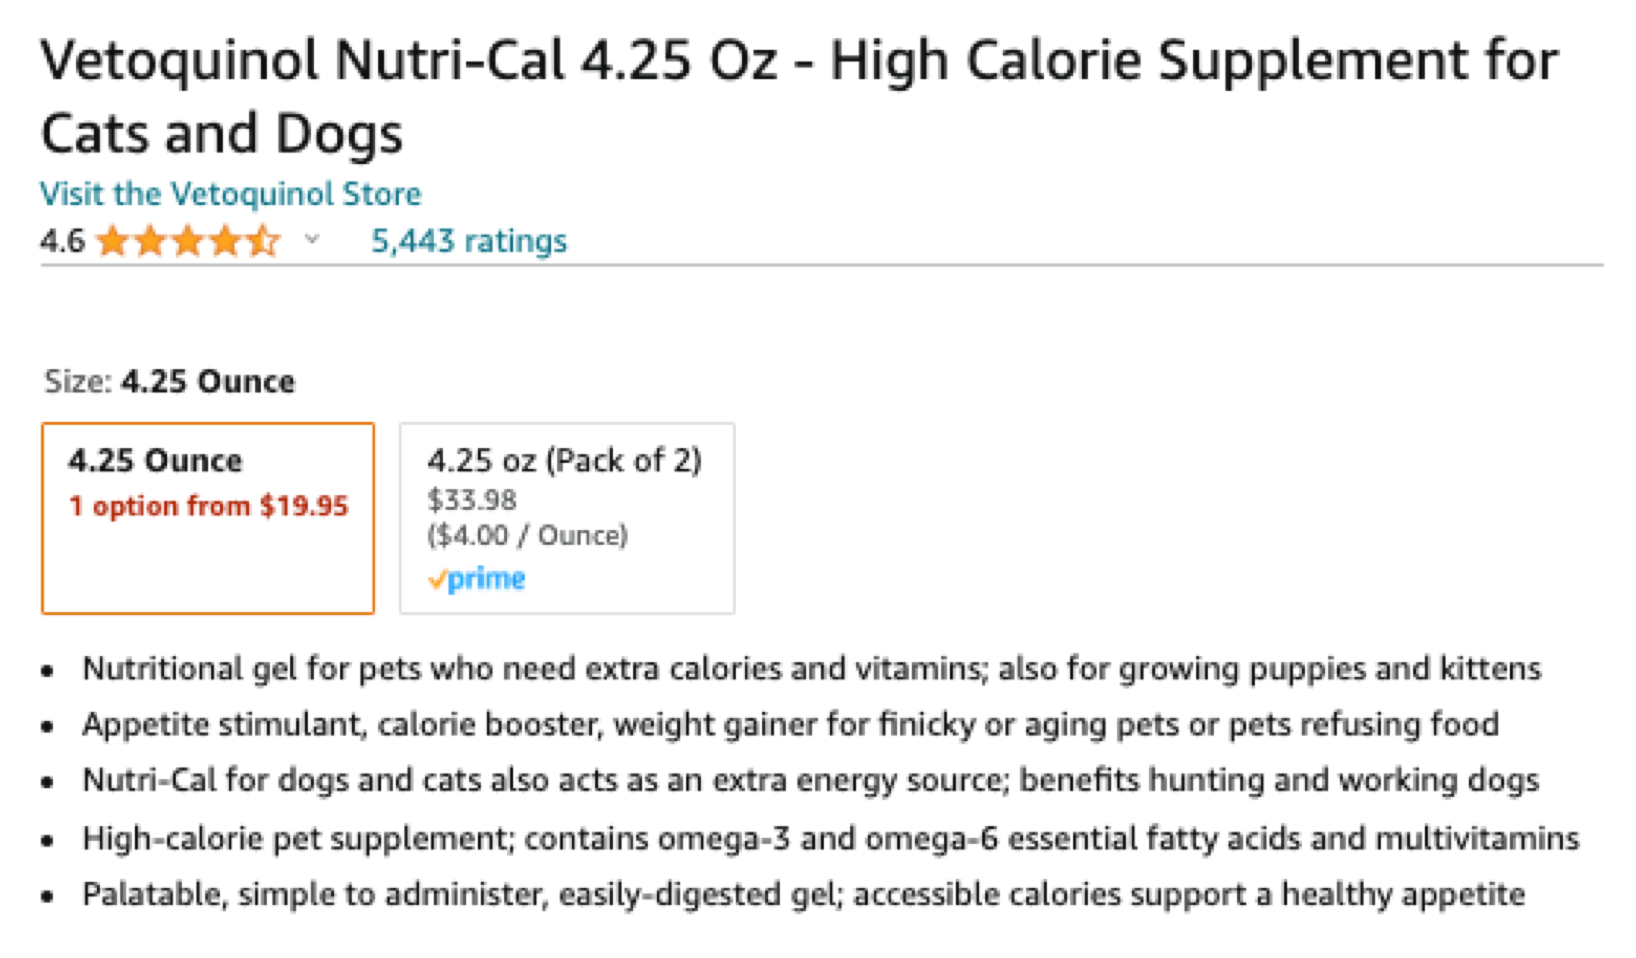
Task: Click the 4.6 average rating number
Action: point(62,241)
